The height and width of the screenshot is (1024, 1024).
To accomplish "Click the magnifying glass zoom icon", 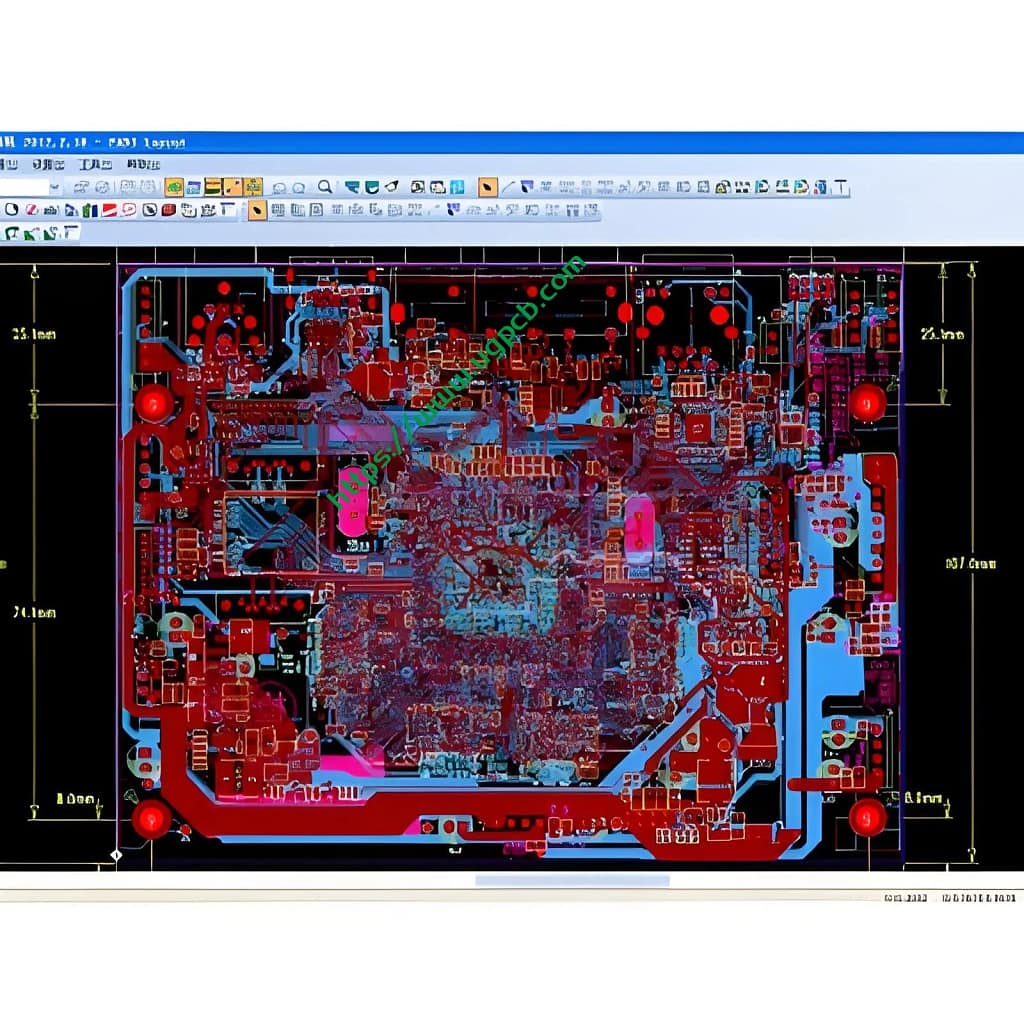I will point(325,187).
